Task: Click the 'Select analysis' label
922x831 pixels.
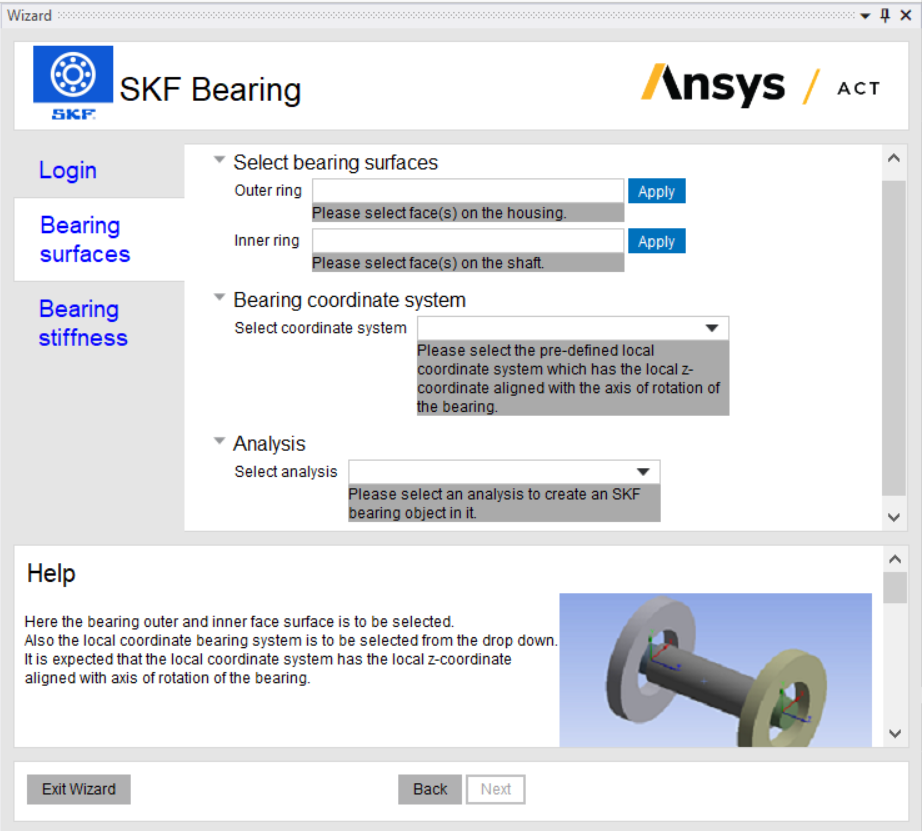Action: click(286, 472)
